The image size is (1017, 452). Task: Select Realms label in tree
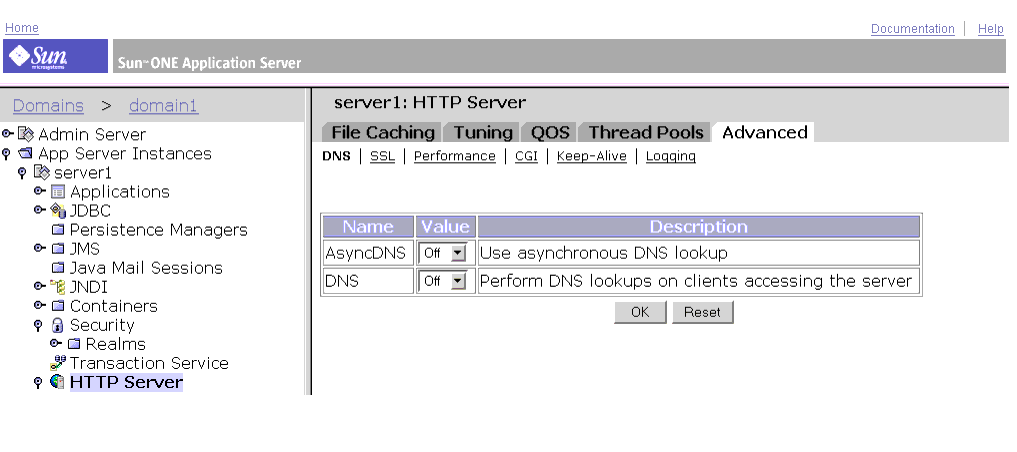click(x=115, y=344)
